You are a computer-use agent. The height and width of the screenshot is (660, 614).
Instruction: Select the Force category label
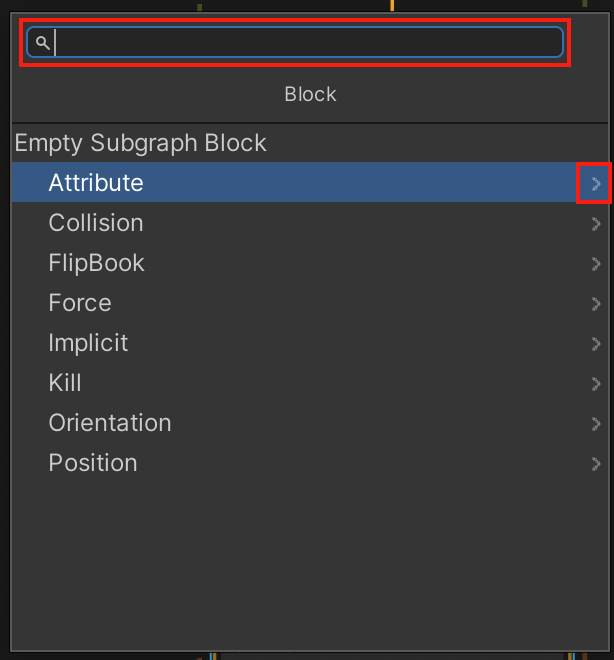point(80,303)
